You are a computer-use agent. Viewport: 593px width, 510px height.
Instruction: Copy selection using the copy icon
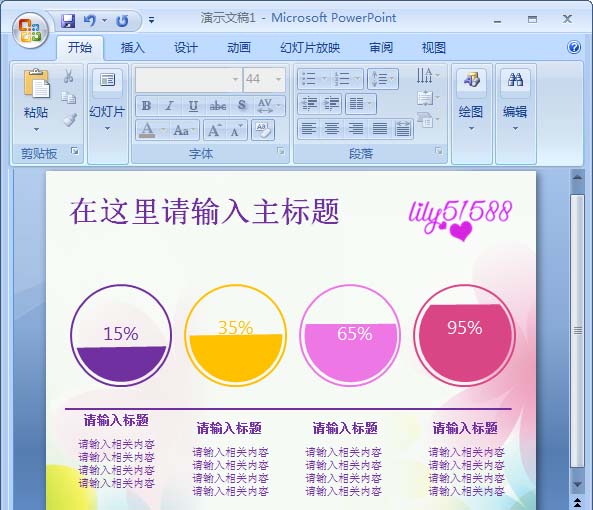click(68, 98)
